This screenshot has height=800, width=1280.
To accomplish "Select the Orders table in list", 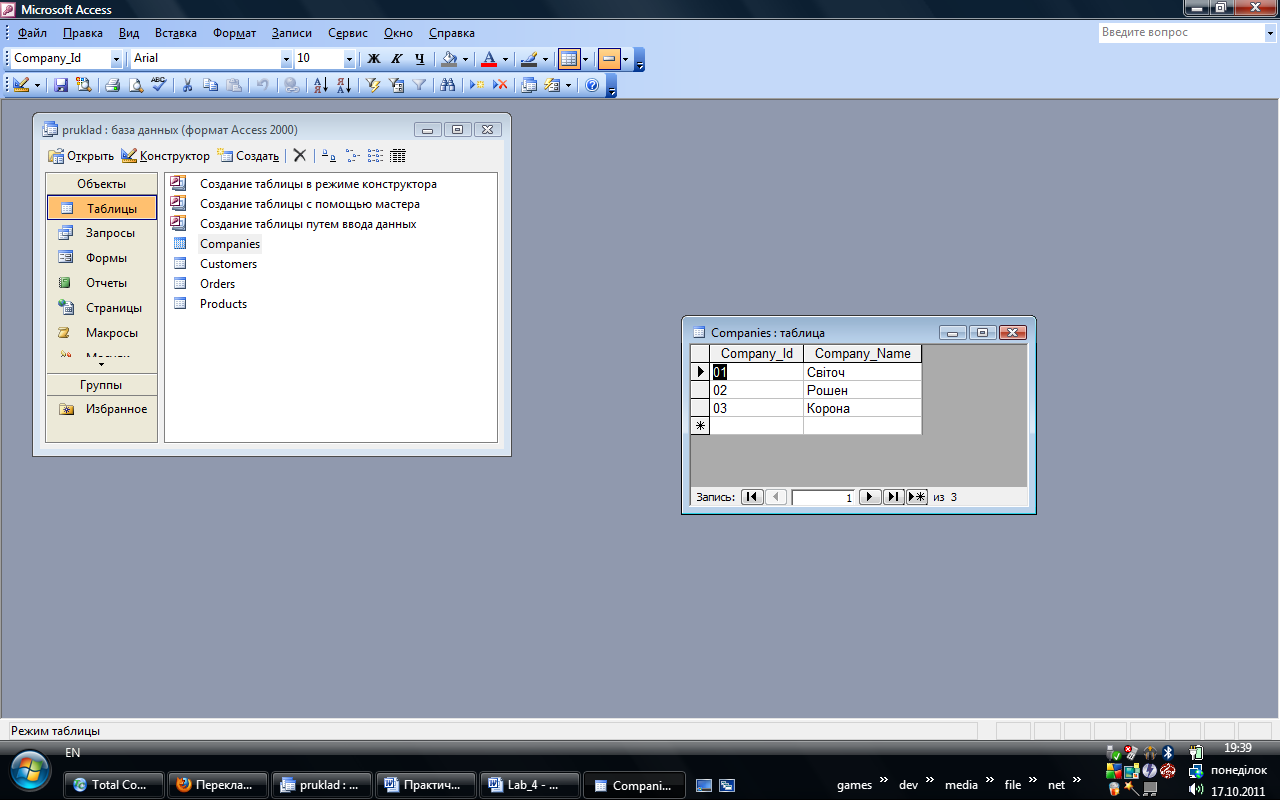I will tap(217, 284).
